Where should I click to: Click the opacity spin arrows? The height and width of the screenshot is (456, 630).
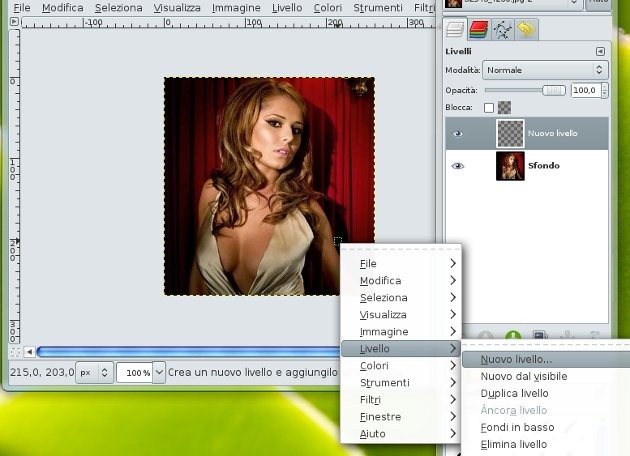604,90
